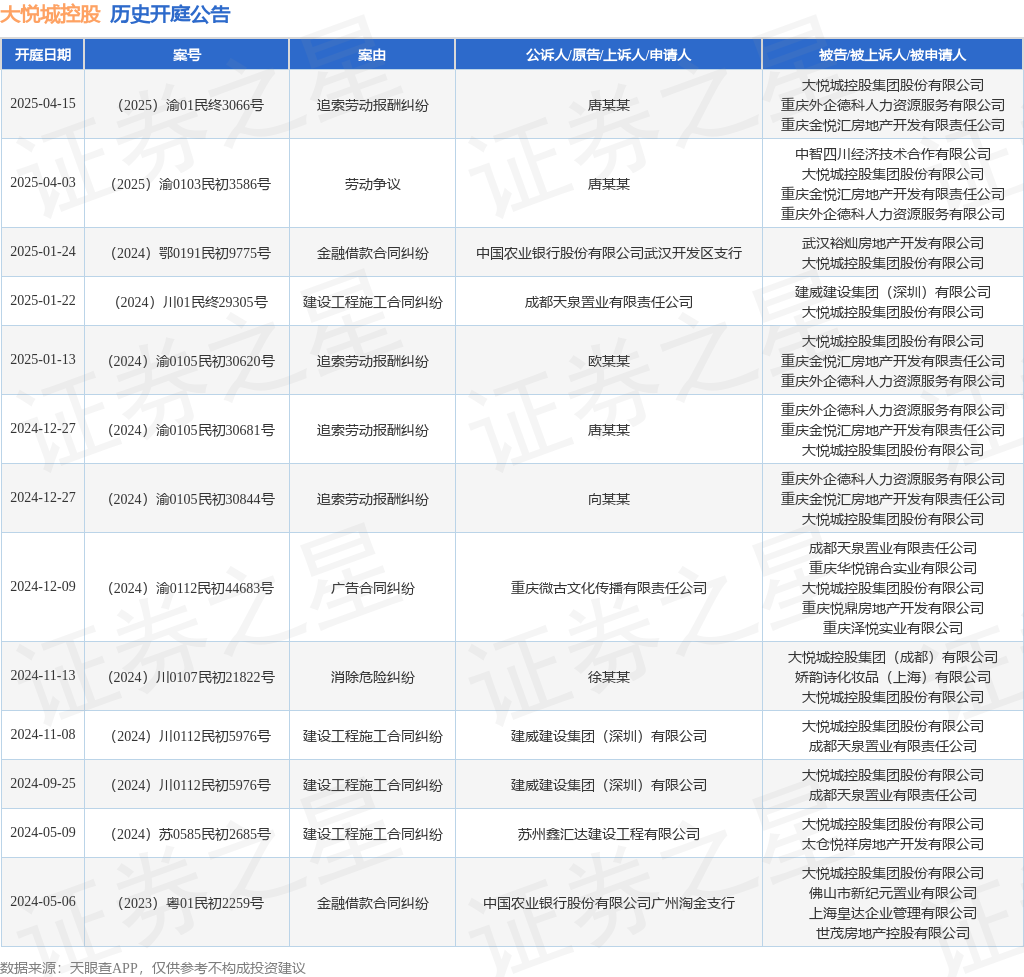Click 中智四川经济技术合作有限公司 defendant
The height and width of the screenshot is (977, 1024).
pos(893,154)
